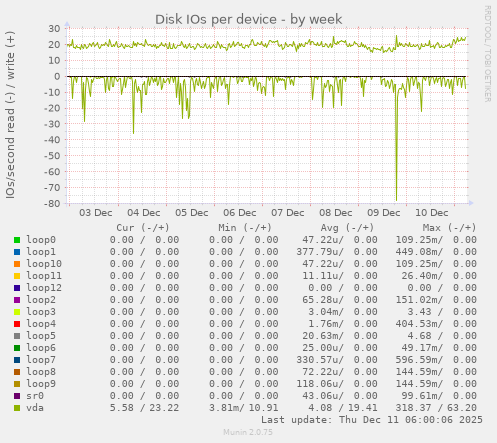This screenshot has width=497, height=443.
Task: Click the loop7 navy legend swatch
Action: (x=17, y=360)
